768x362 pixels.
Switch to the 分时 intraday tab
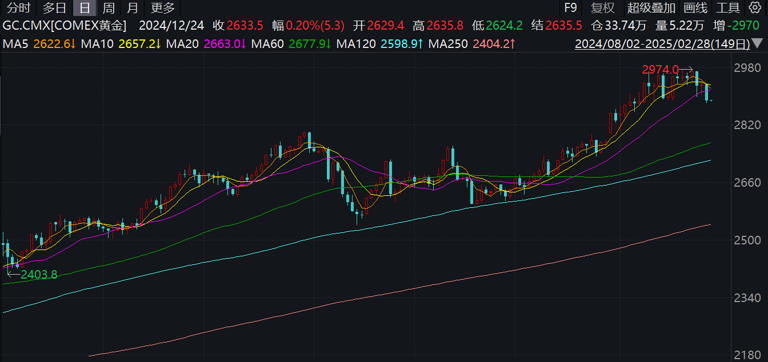click(x=19, y=8)
